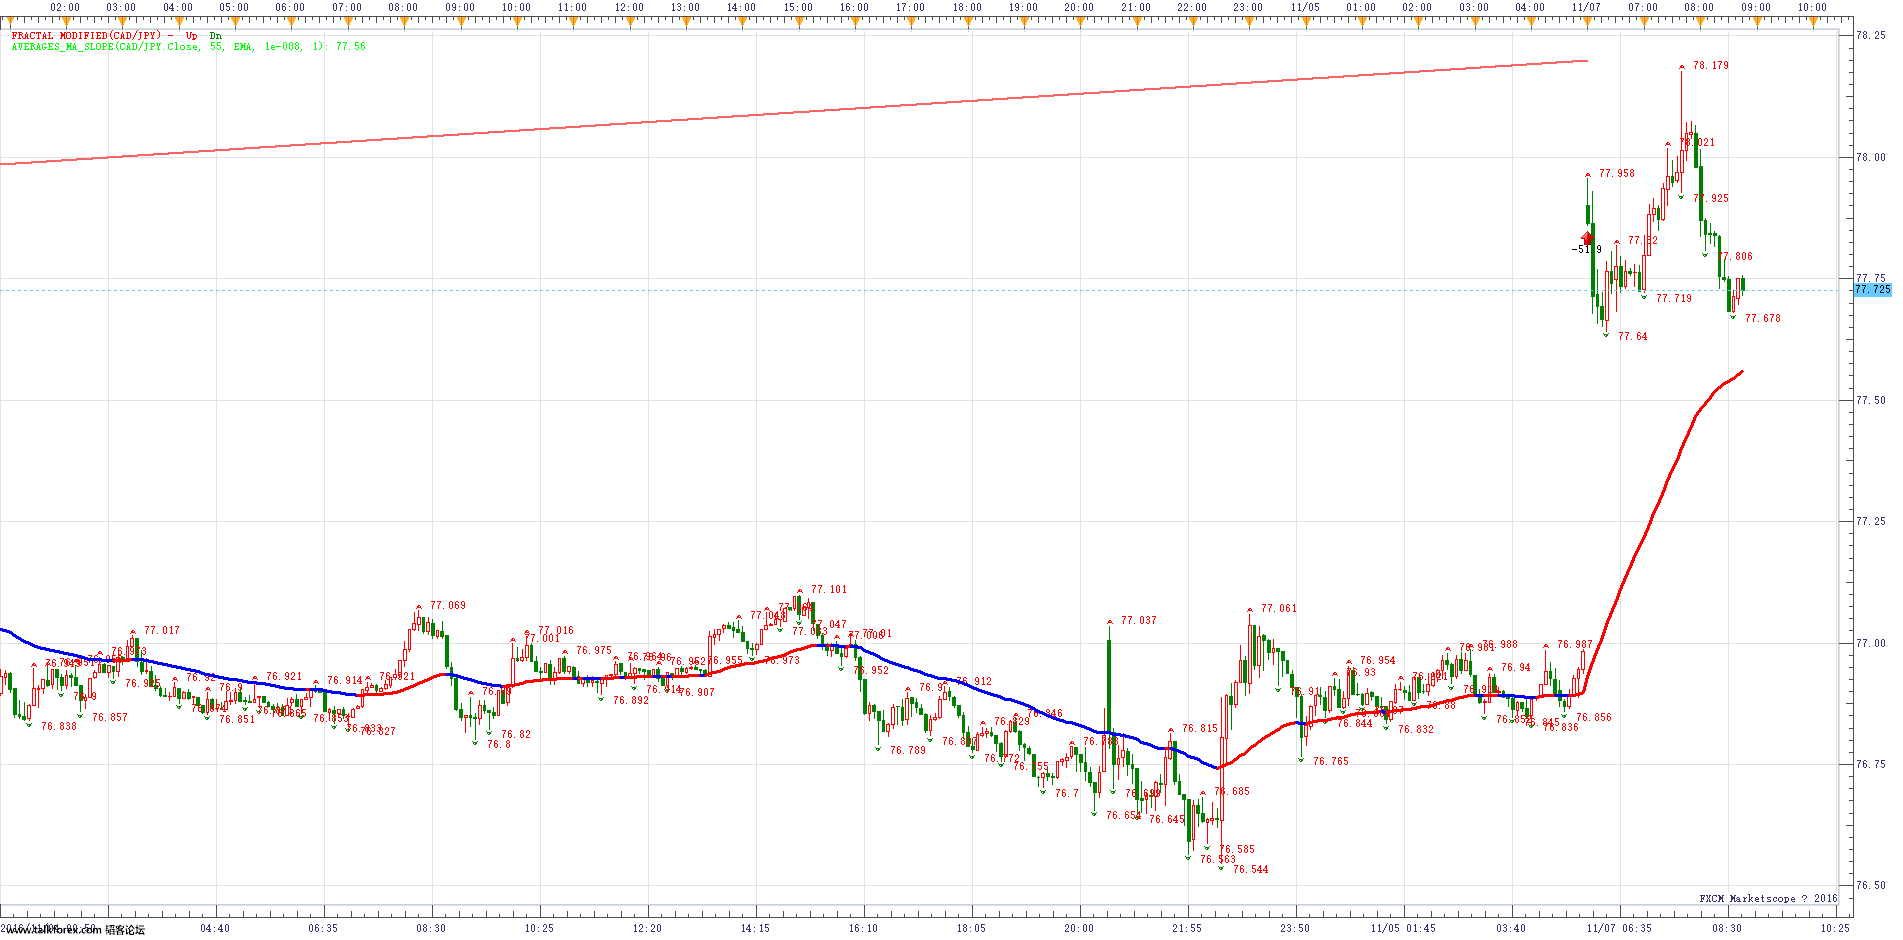Click the 76.50 price axis label

pyautogui.click(x=1870, y=885)
